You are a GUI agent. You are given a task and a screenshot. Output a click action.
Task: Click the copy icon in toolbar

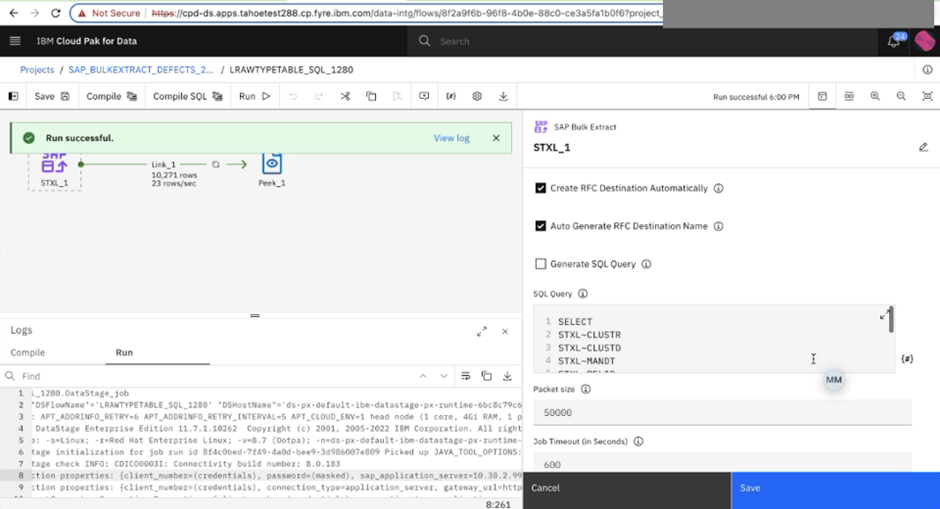click(372, 96)
